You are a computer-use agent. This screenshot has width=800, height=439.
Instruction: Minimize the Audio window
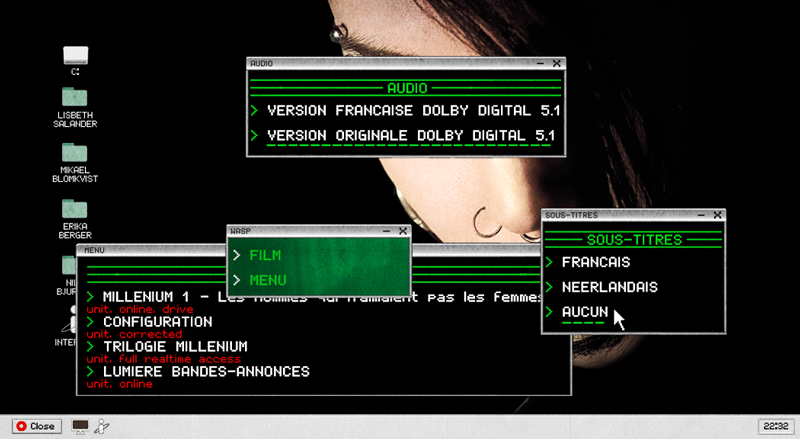coord(540,63)
